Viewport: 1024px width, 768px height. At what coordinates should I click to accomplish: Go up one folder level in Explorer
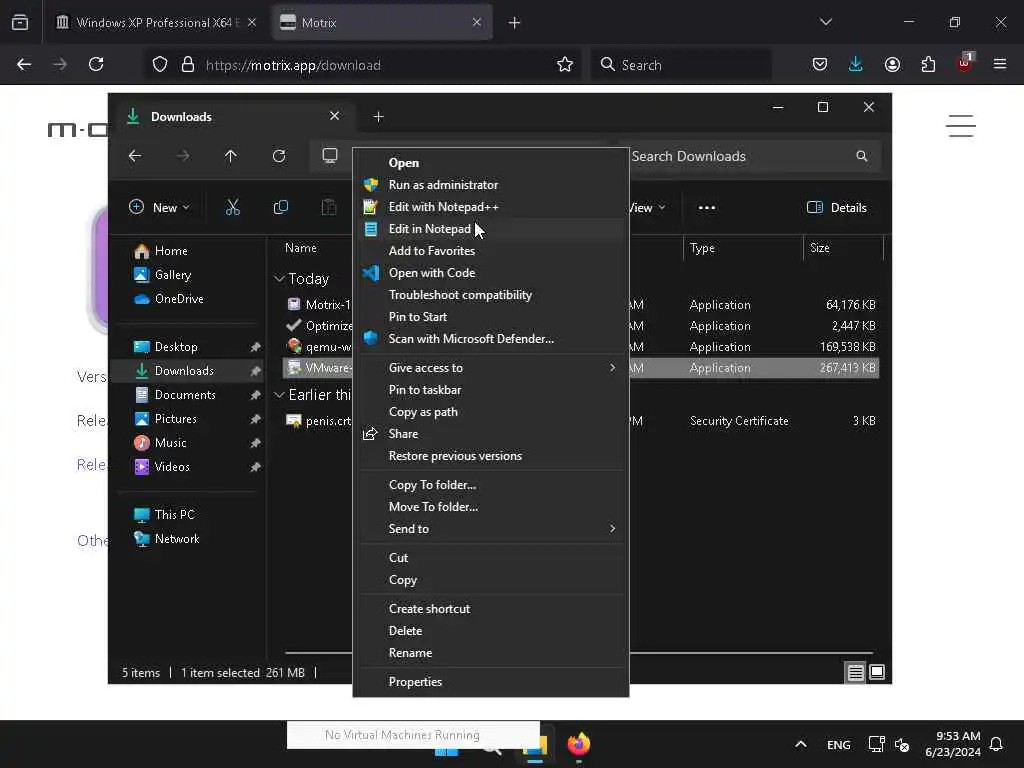(x=231, y=156)
